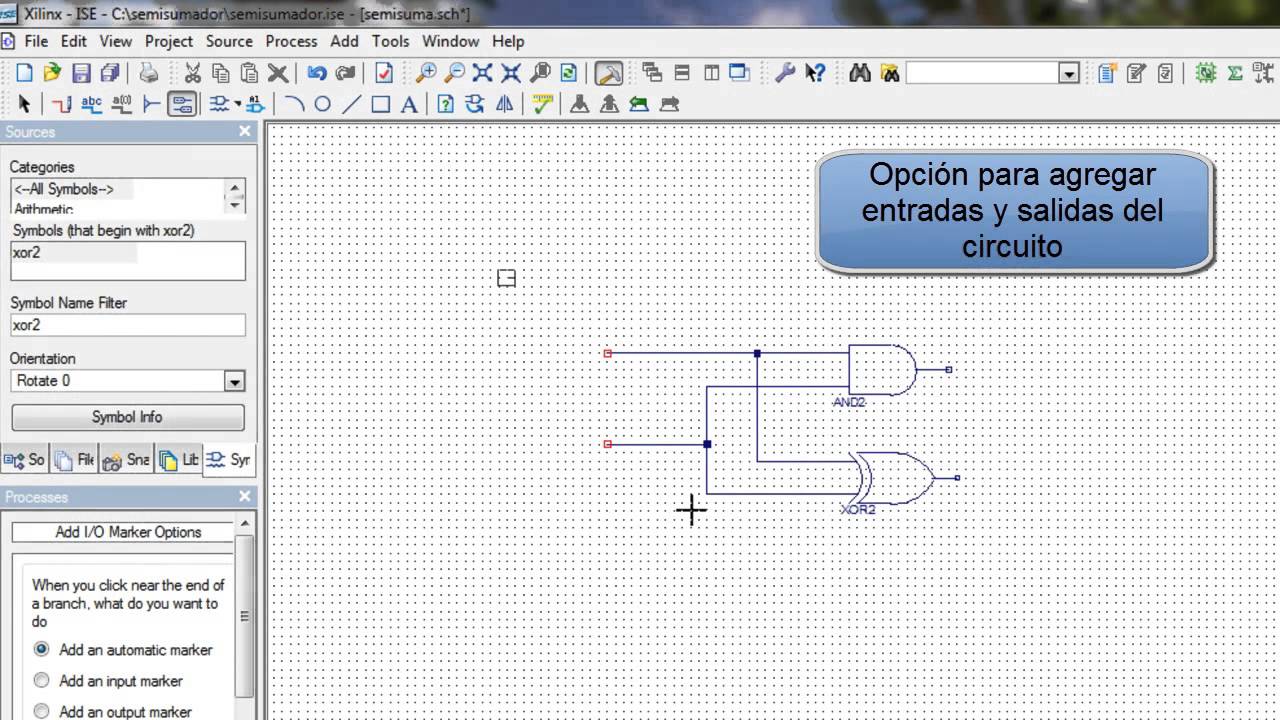Switch to the Libraries tab

178,460
